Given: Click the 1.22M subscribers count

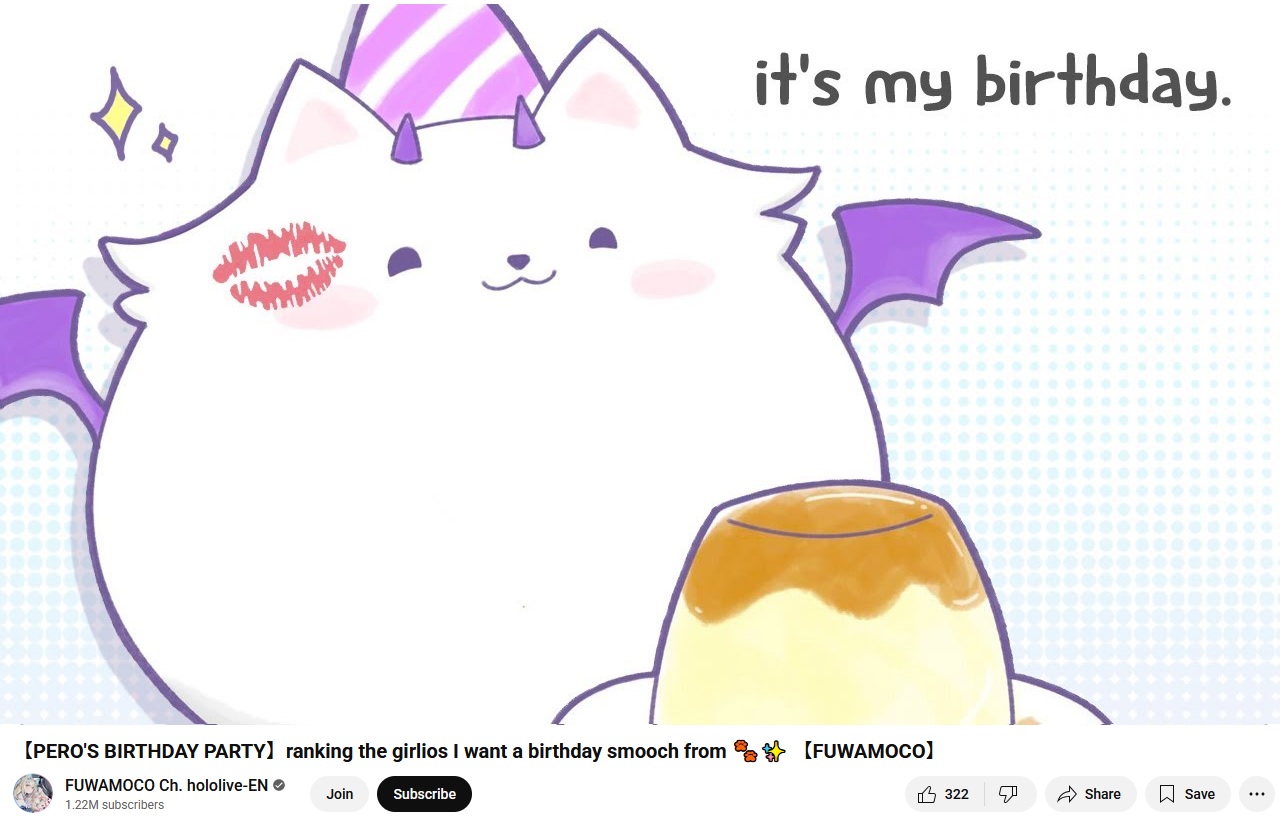Looking at the screenshot, I should point(114,805).
